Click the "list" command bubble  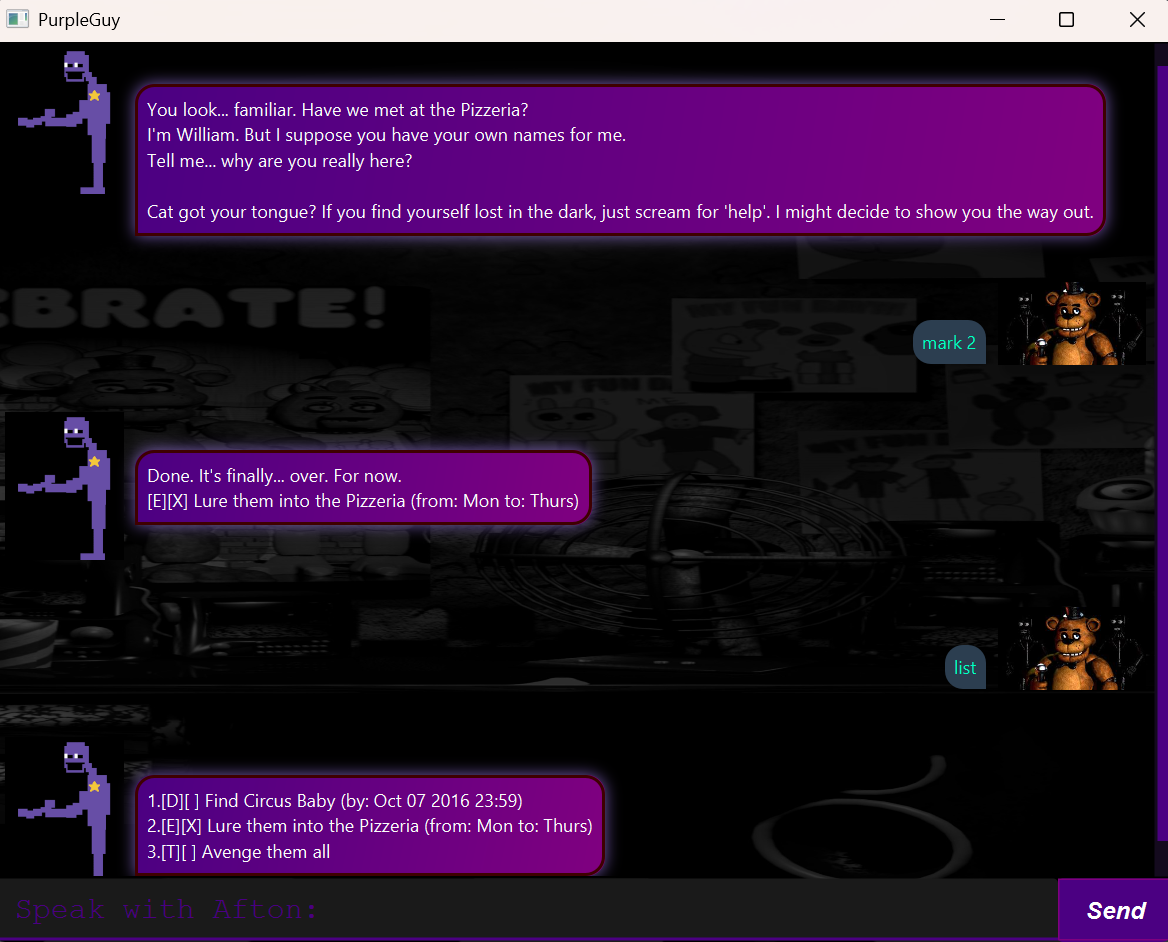964,667
